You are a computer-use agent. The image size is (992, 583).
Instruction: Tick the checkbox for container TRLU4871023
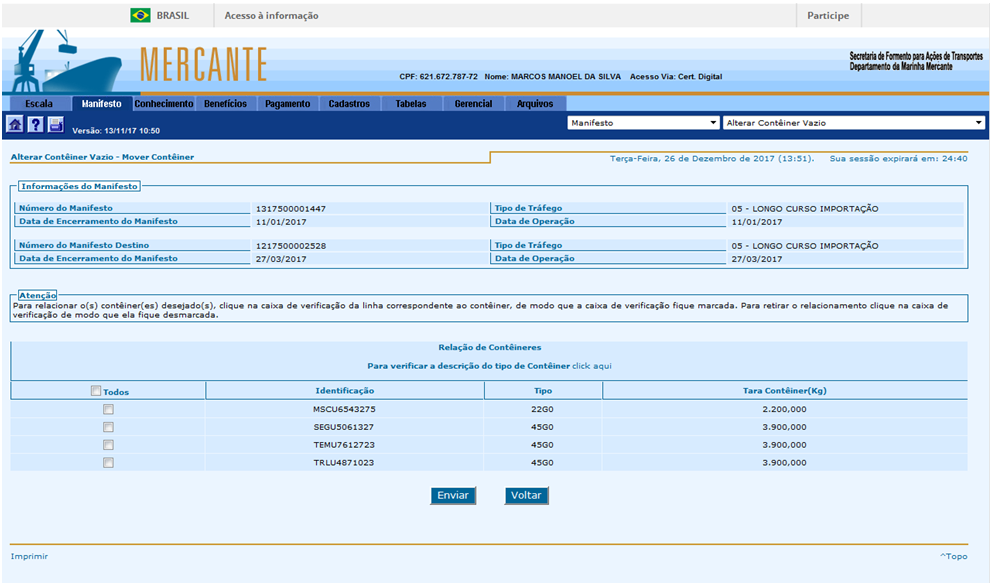point(108,463)
